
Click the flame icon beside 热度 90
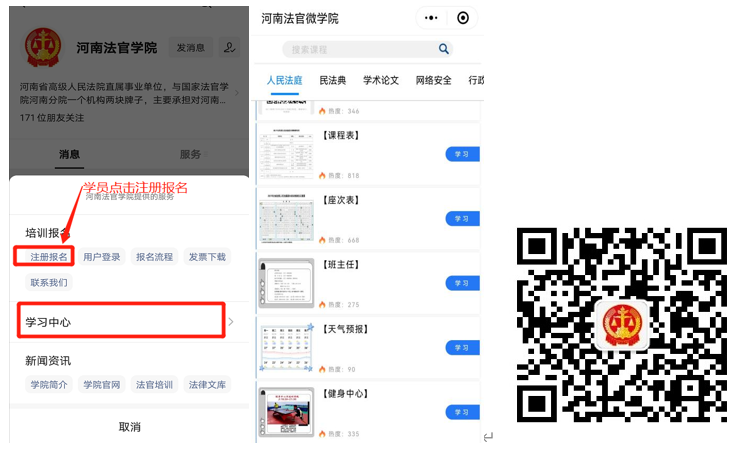click(322, 369)
